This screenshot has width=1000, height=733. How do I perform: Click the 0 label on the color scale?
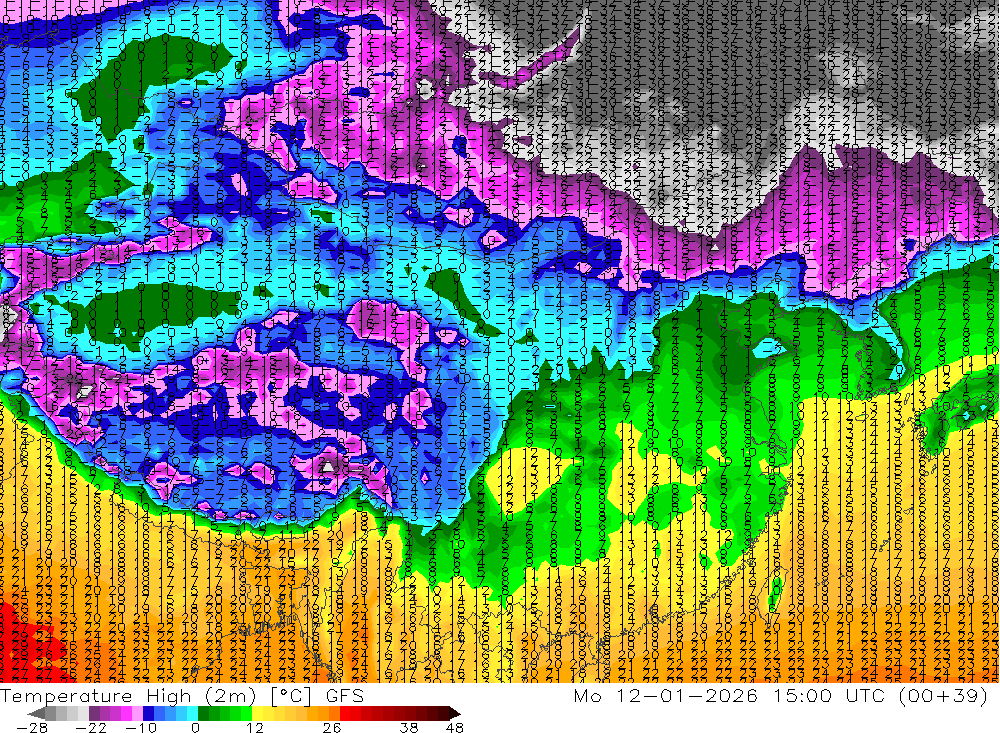pos(195,728)
